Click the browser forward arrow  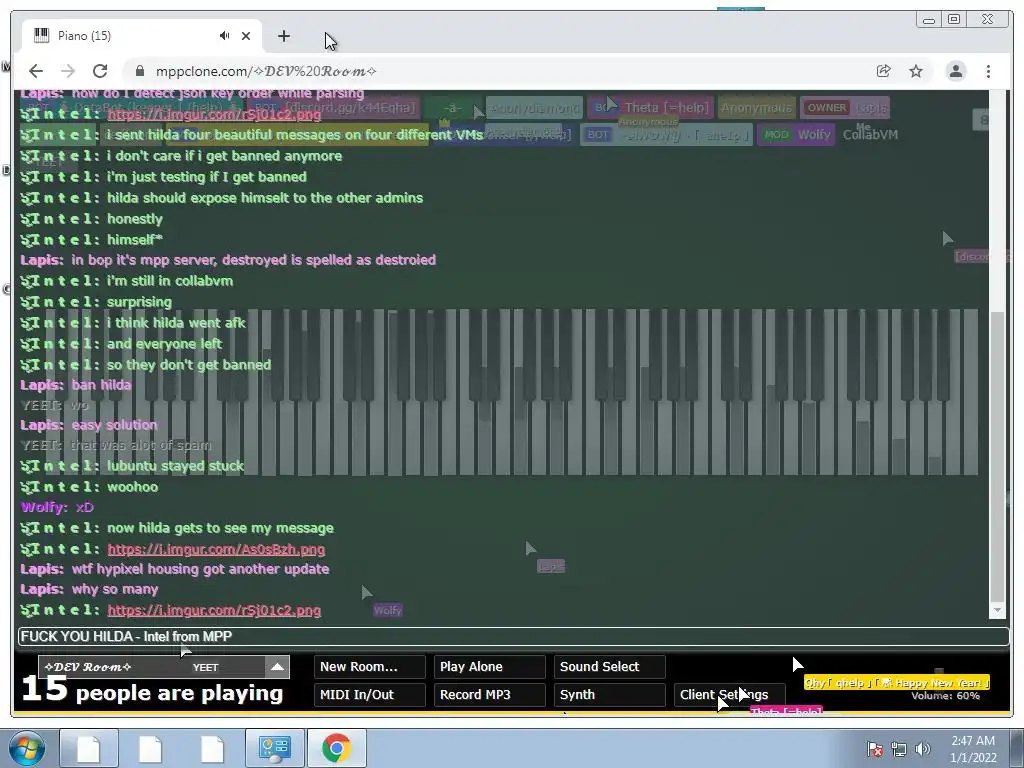coord(68,71)
